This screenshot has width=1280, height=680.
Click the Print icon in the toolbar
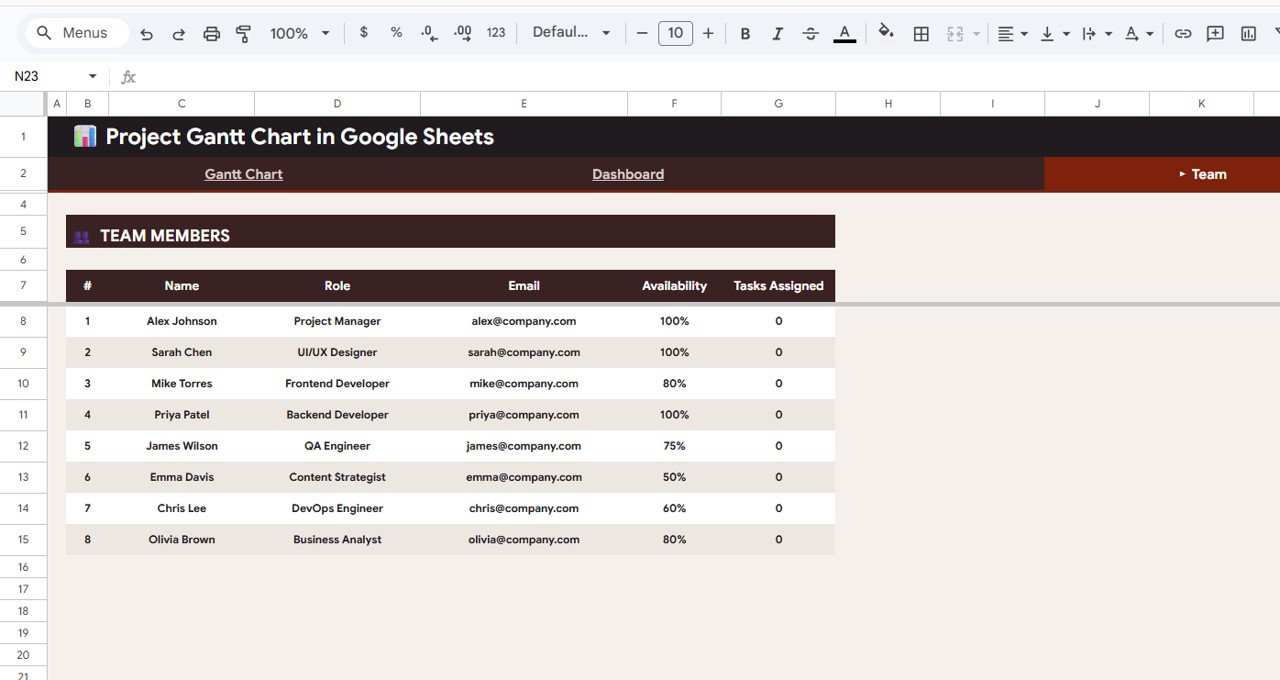(x=211, y=33)
